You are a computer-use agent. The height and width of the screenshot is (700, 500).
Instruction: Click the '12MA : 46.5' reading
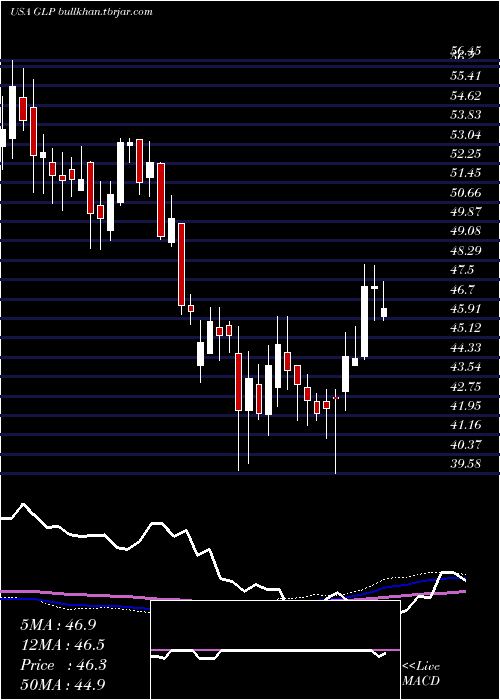click(x=62, y=645)
